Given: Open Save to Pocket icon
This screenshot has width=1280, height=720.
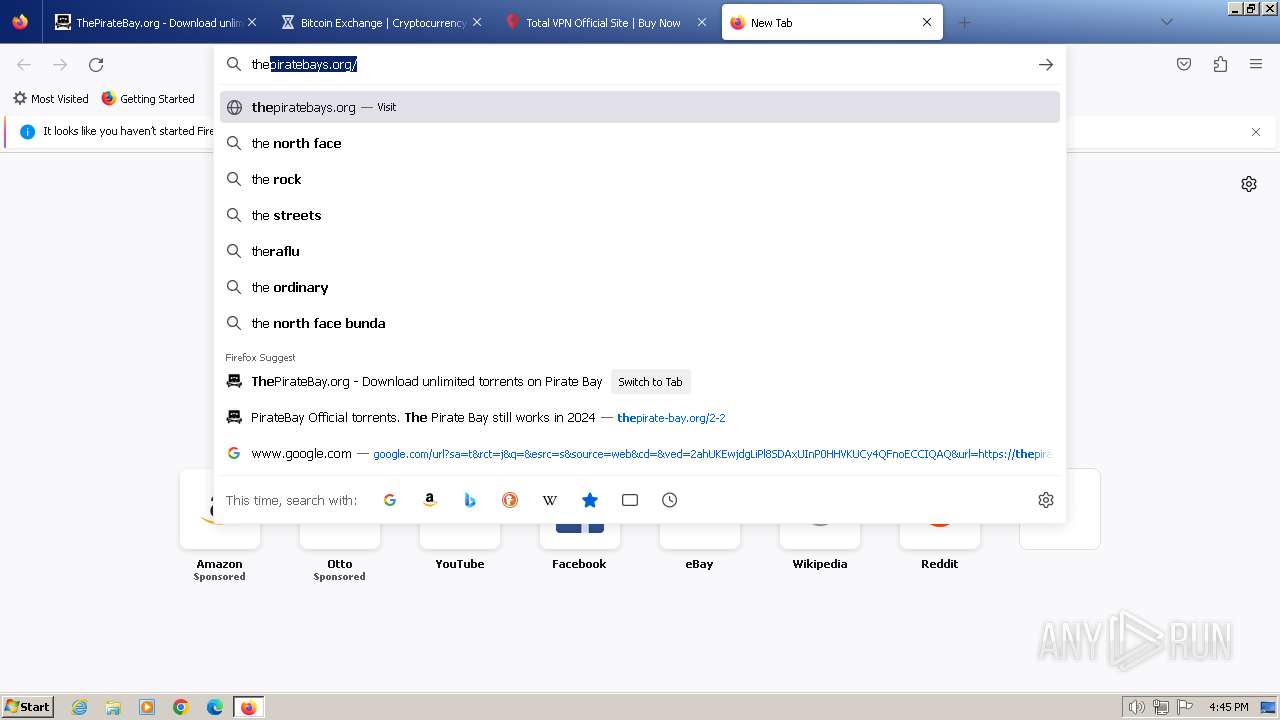Looking at the screenshot, I should 1184,64.
